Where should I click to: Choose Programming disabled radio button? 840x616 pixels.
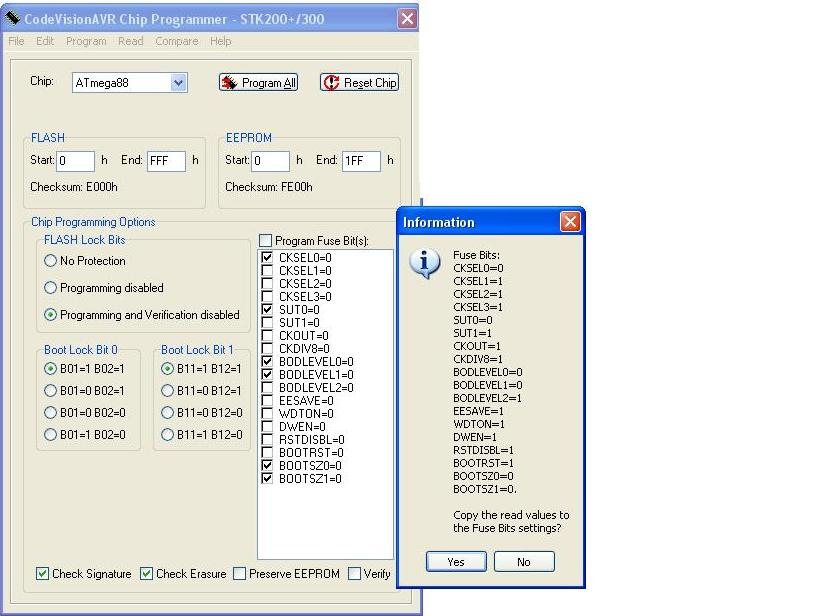click(50, 288)
